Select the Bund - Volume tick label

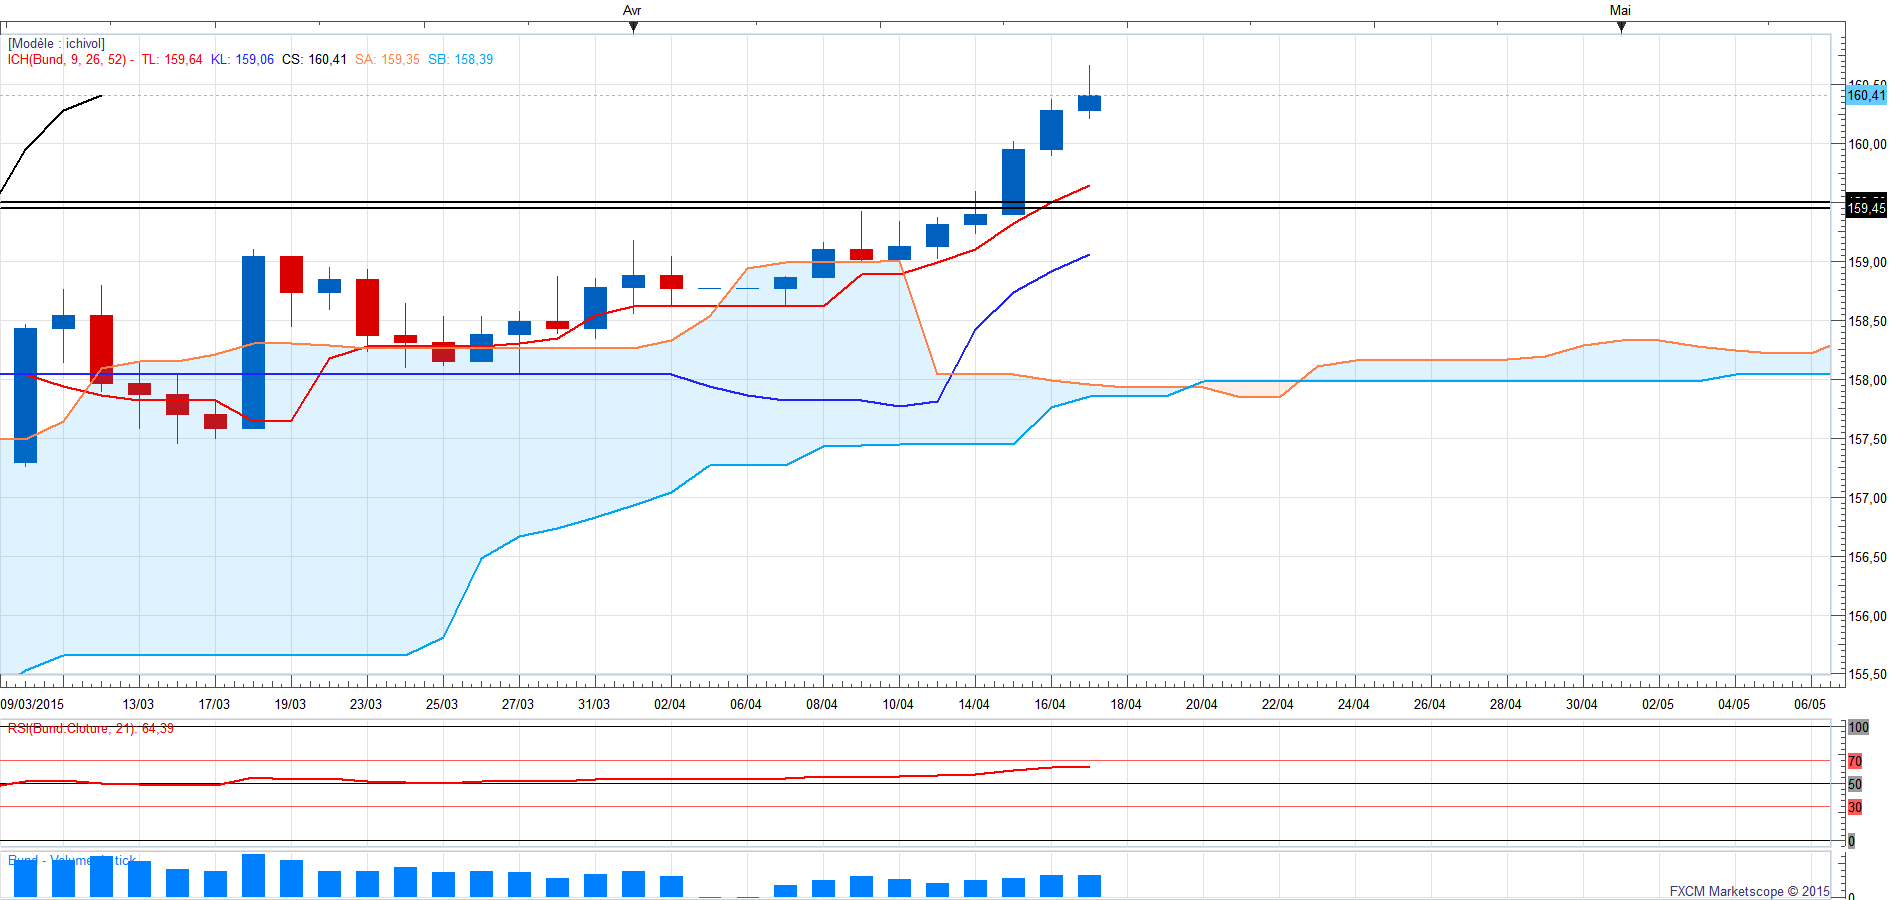pyautogui.click(x=72, y=860)
